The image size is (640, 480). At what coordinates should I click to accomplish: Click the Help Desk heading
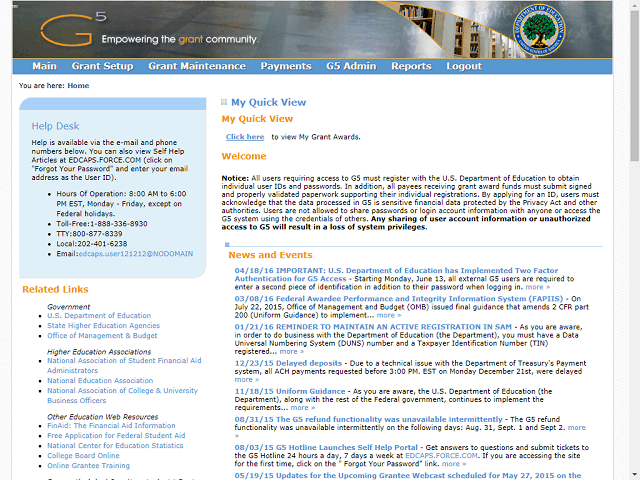tap(56, 126)
